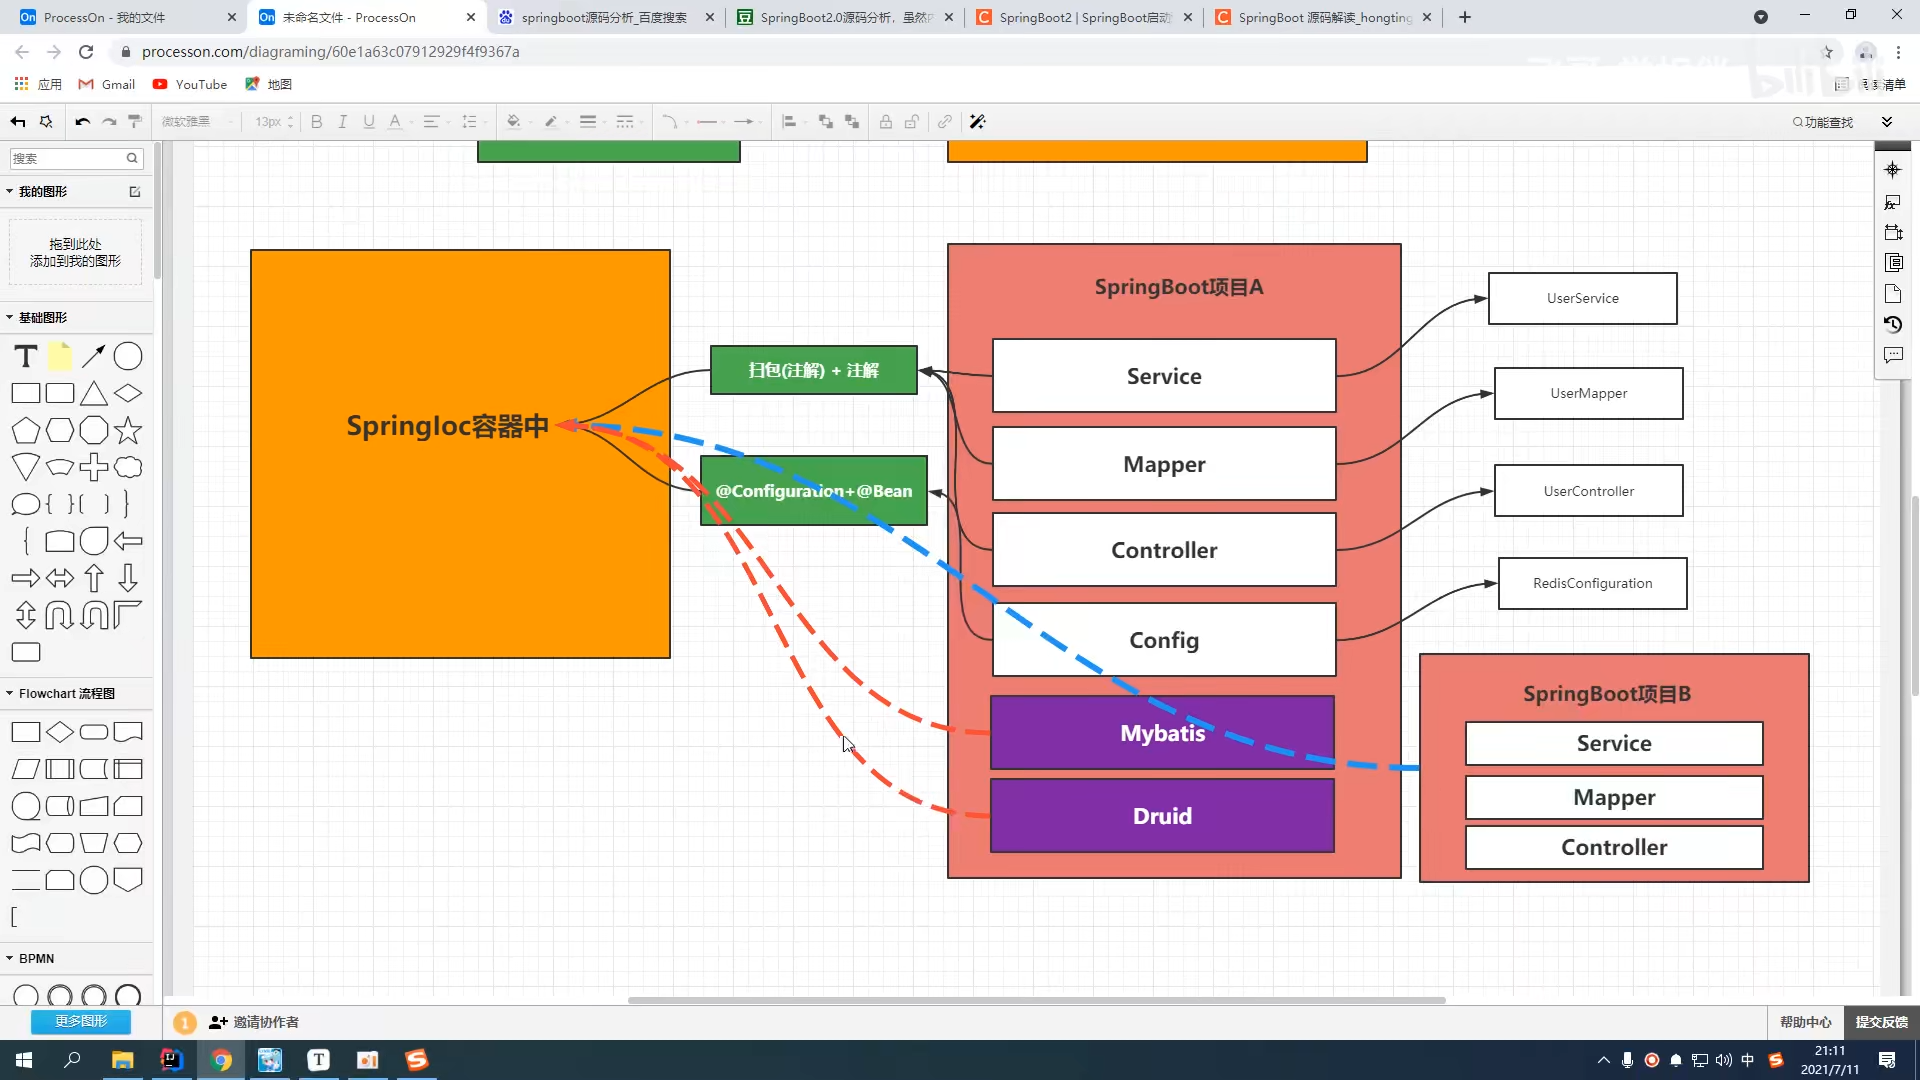Click the redo icon in the toolbar
Image resolution: width=1920 pixels, height=1080 pixels.
coord(109,122)
